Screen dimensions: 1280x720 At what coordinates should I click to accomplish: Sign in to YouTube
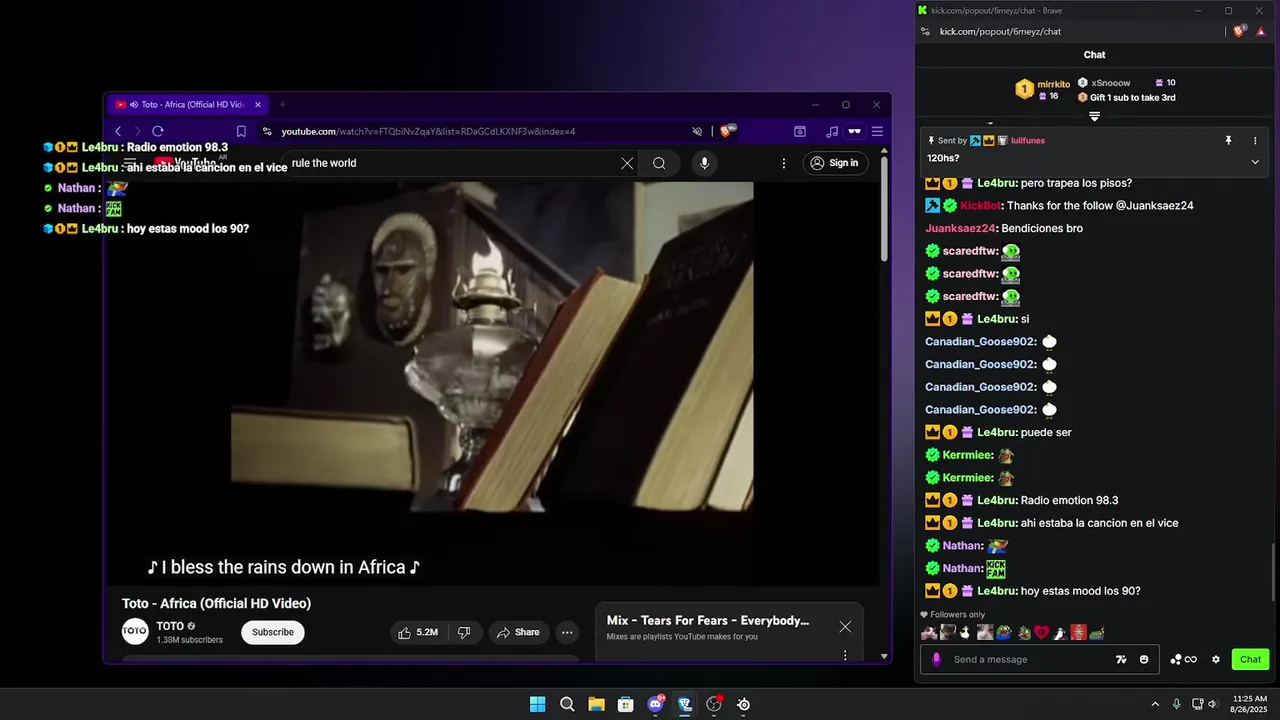pos(835,163)
